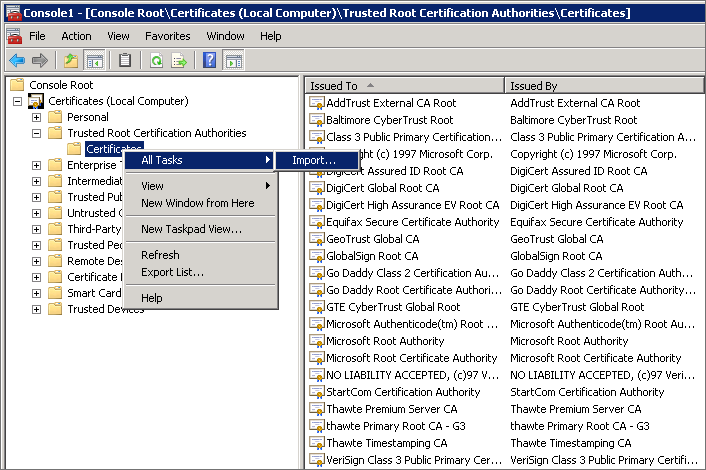This screenshot has width=706, height=470.
Task: Choose Help in the context menu
Action: point(199,298)
